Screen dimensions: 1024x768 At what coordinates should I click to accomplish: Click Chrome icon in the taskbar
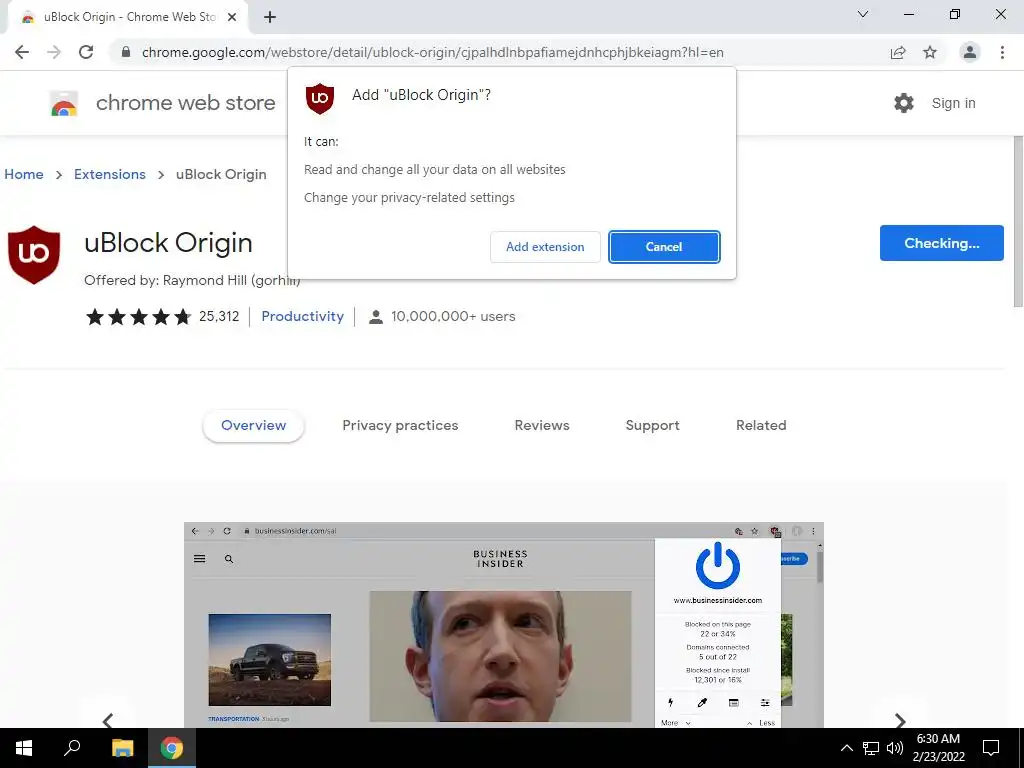(x=172, y=748)
